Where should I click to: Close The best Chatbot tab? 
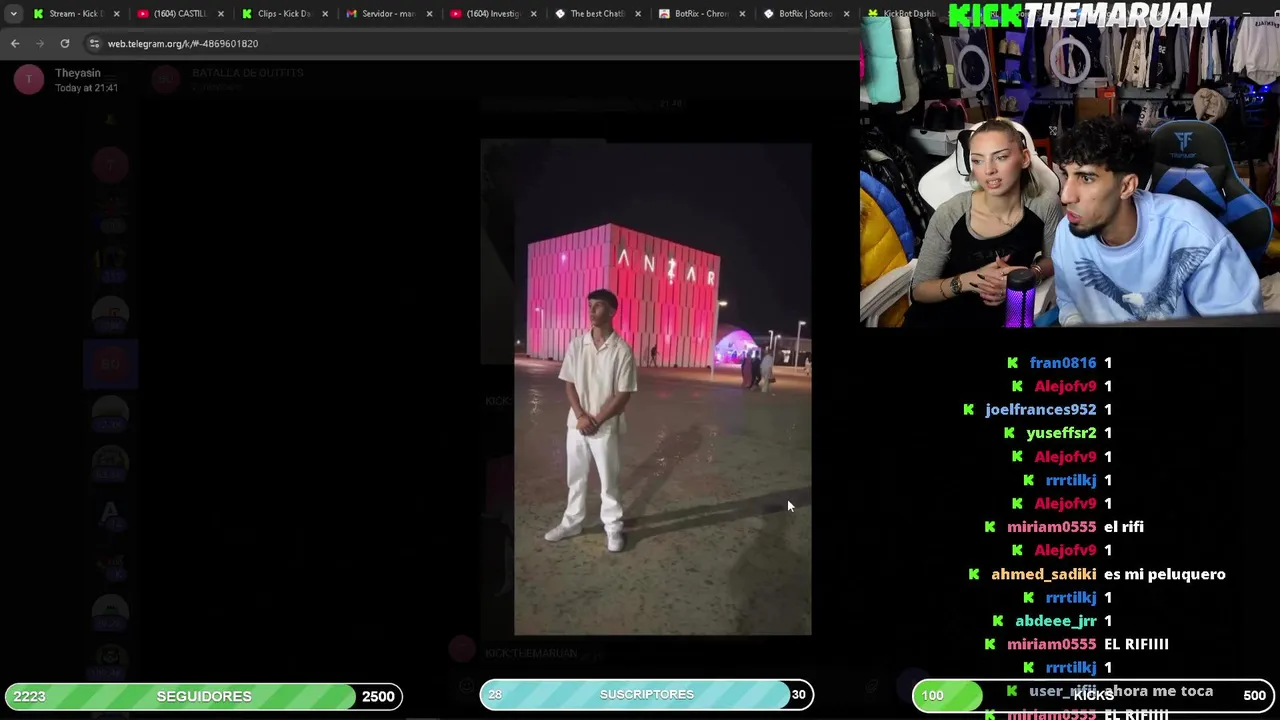point(637,14)
